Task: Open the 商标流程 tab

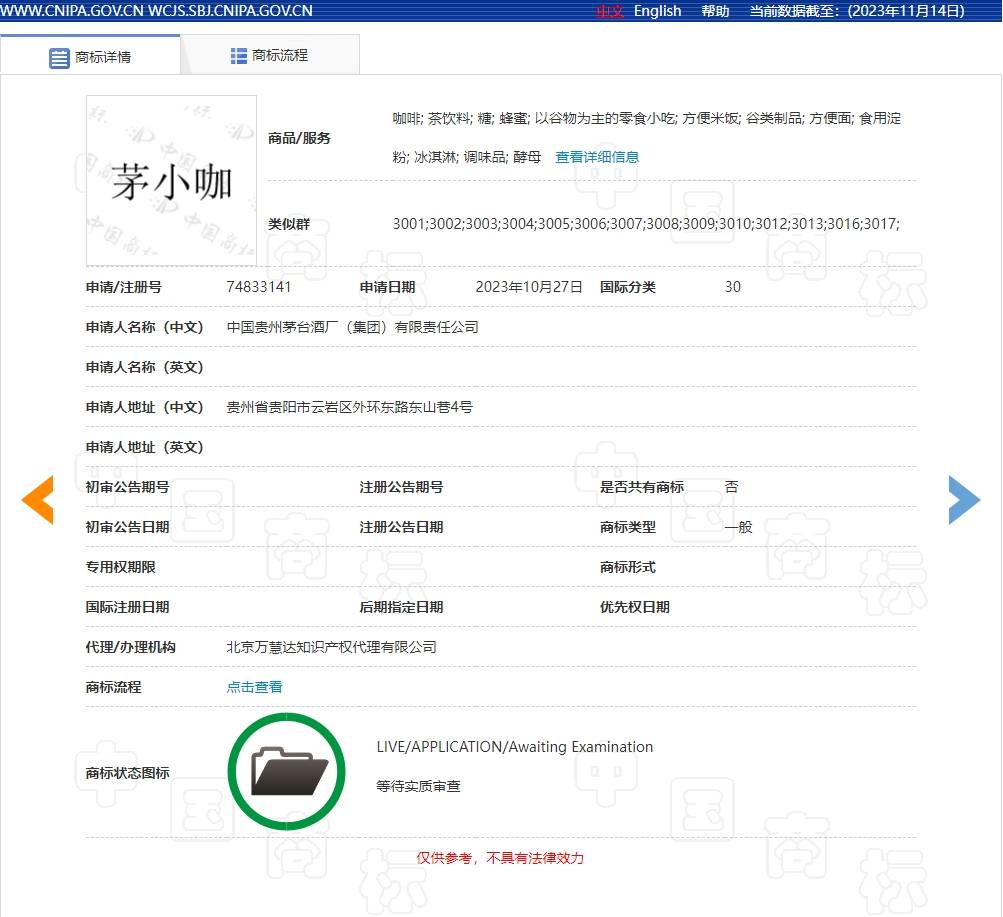Action: point(280,56)
